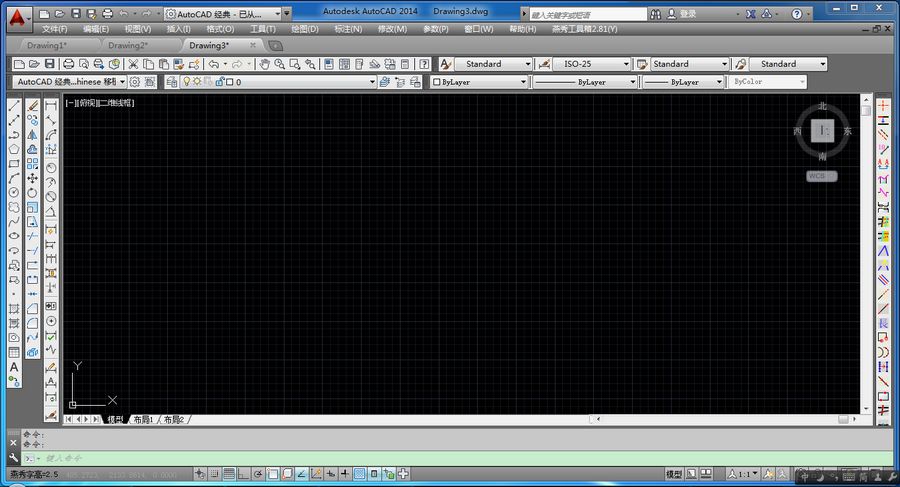Open the ByLayer color dropdown
The width and height of the screenshot is (900, 487).
[479, 82]
